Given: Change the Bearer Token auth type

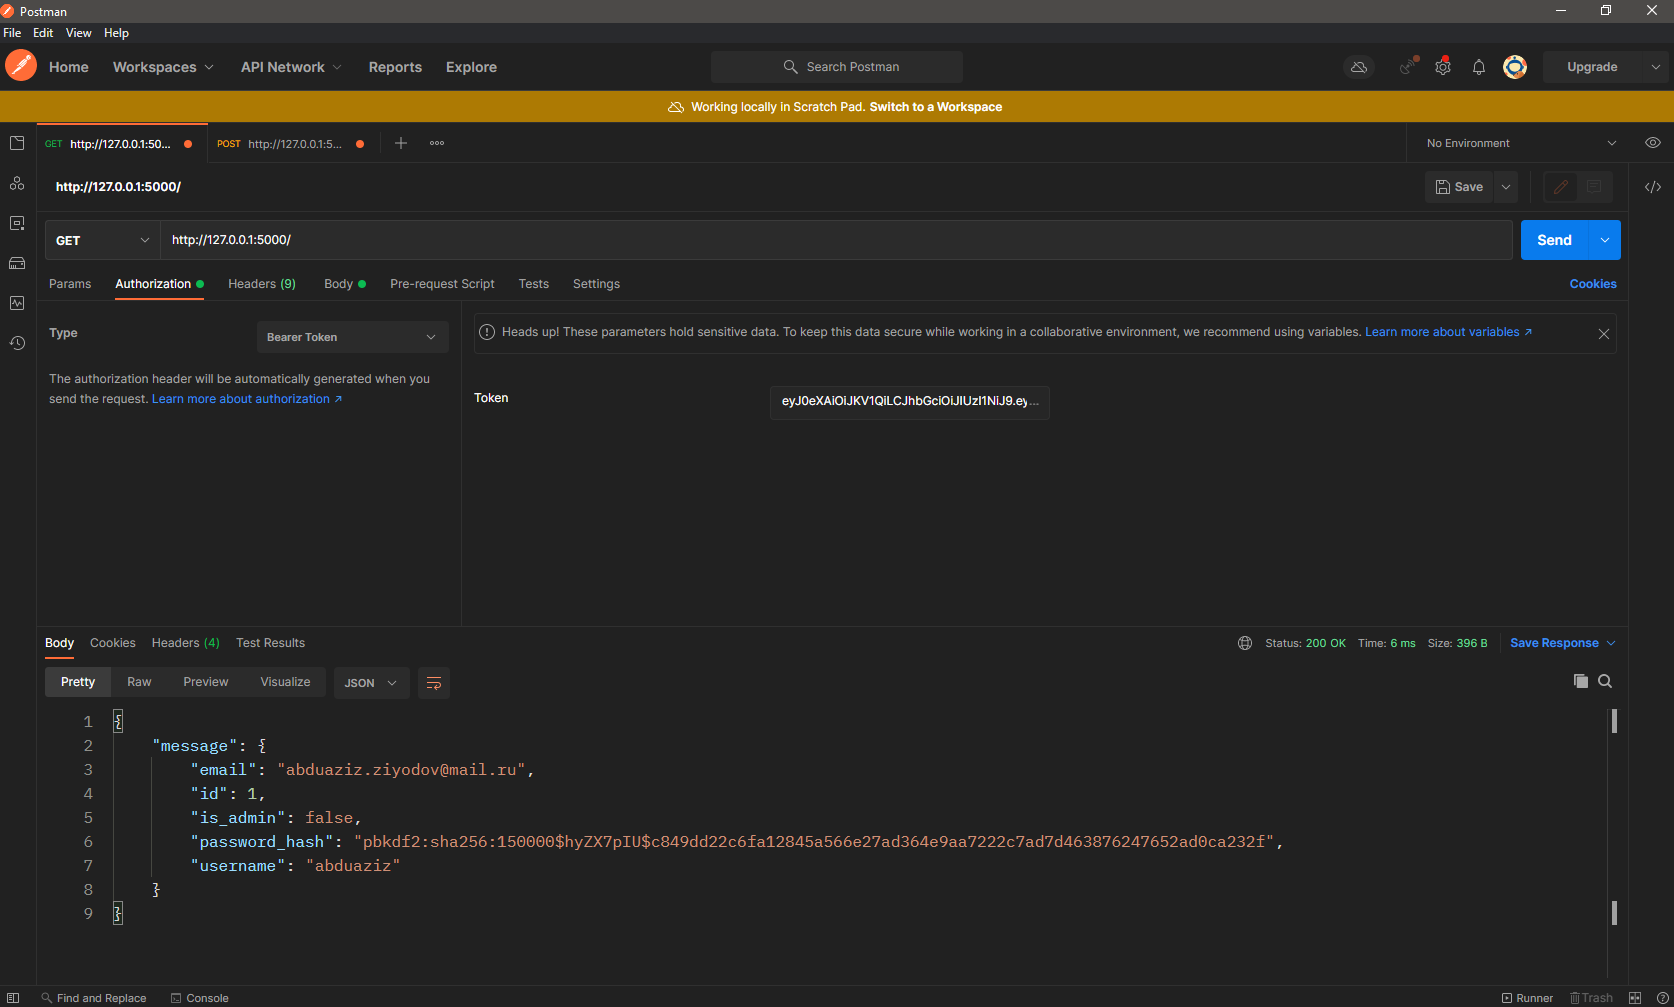Looking at the screenshot, I should [352, 337].
